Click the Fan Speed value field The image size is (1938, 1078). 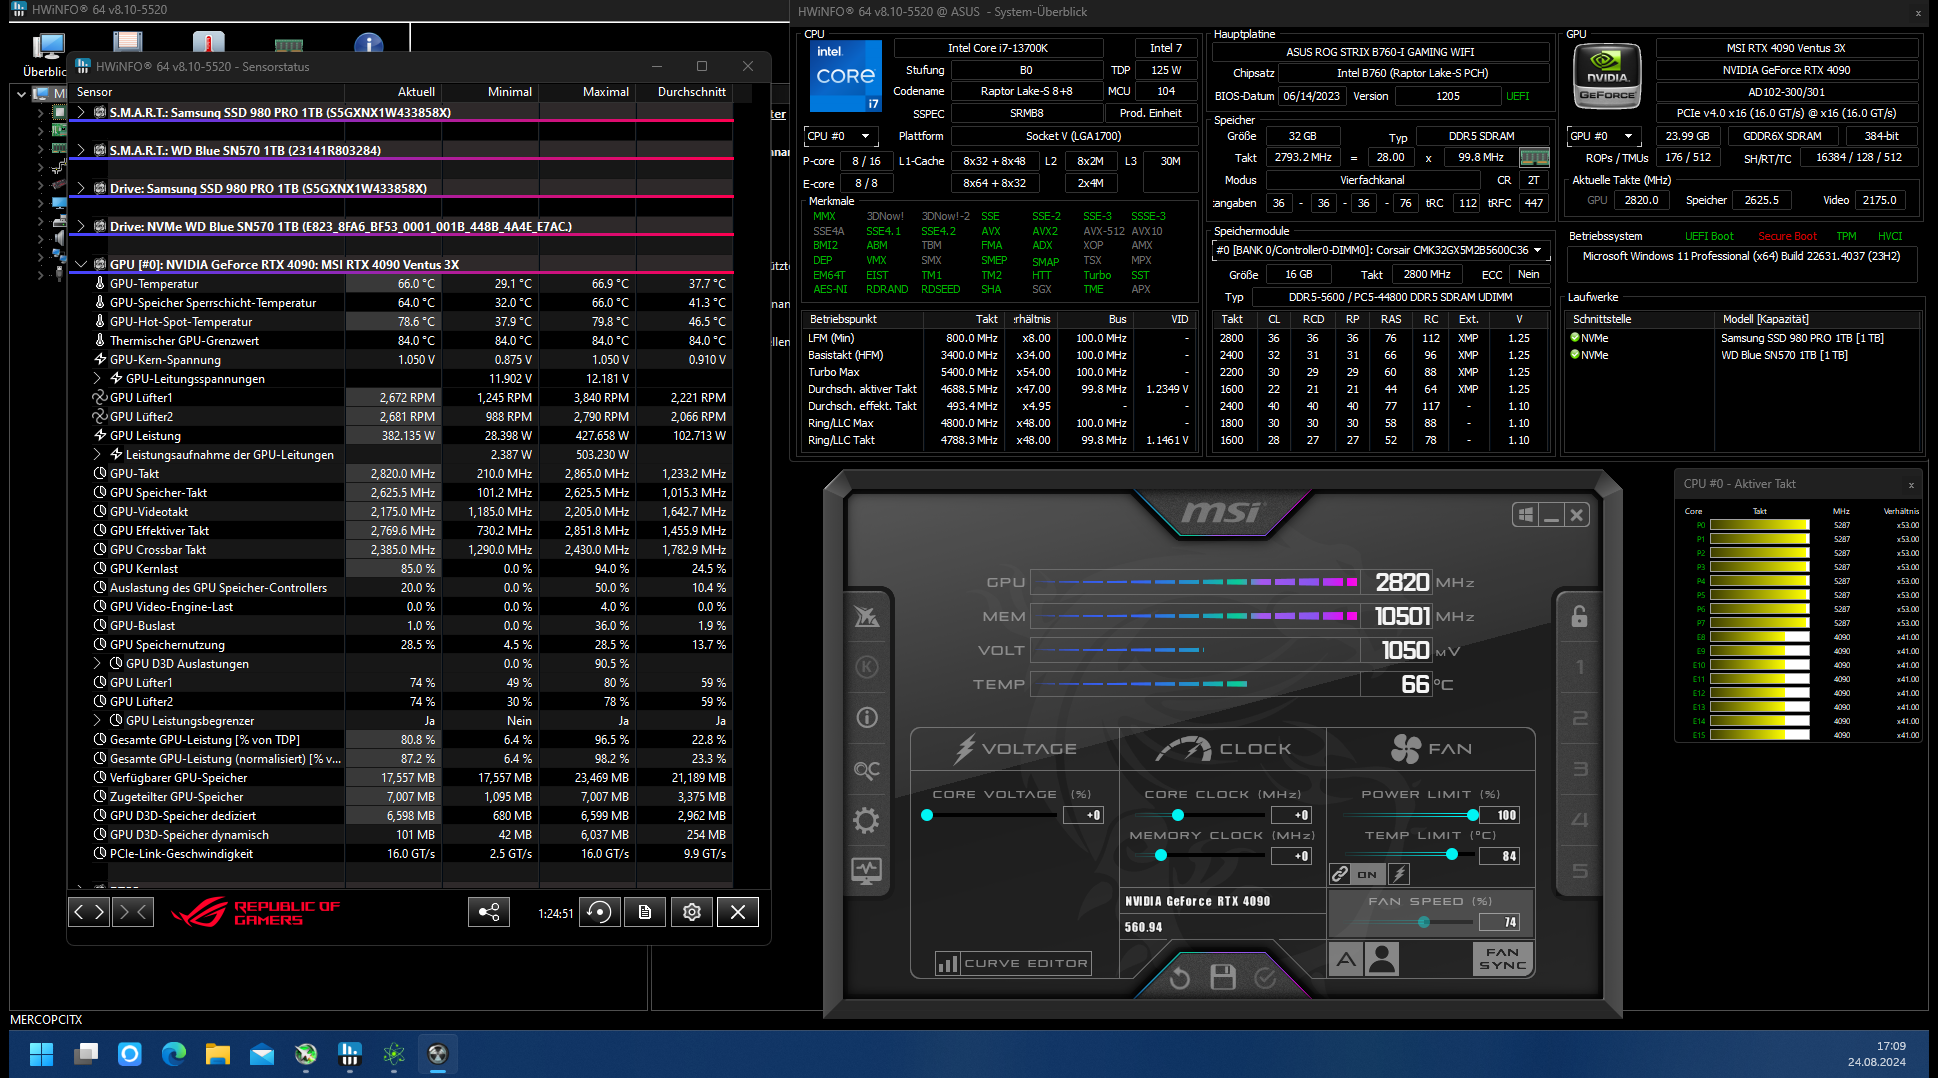pyautogui.click(x=1499, y=922)
